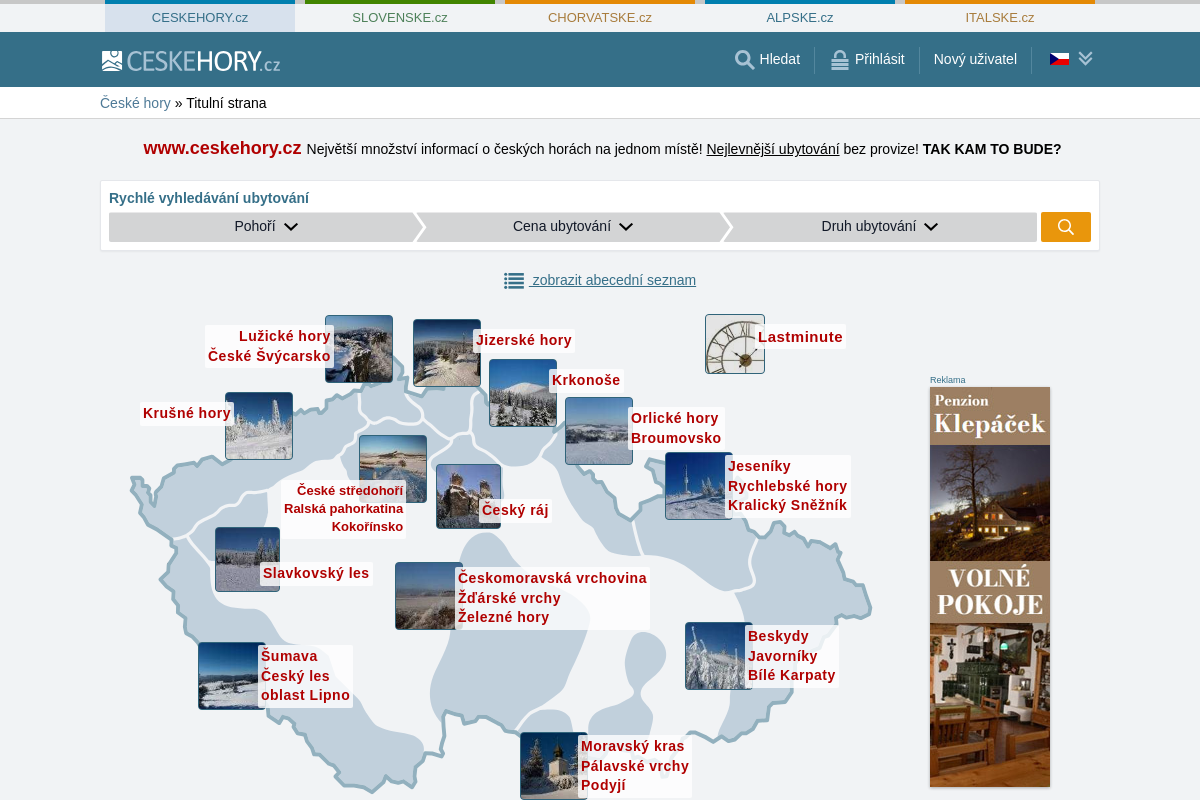Open the Druh ubytování dropdown

[879, 227]
